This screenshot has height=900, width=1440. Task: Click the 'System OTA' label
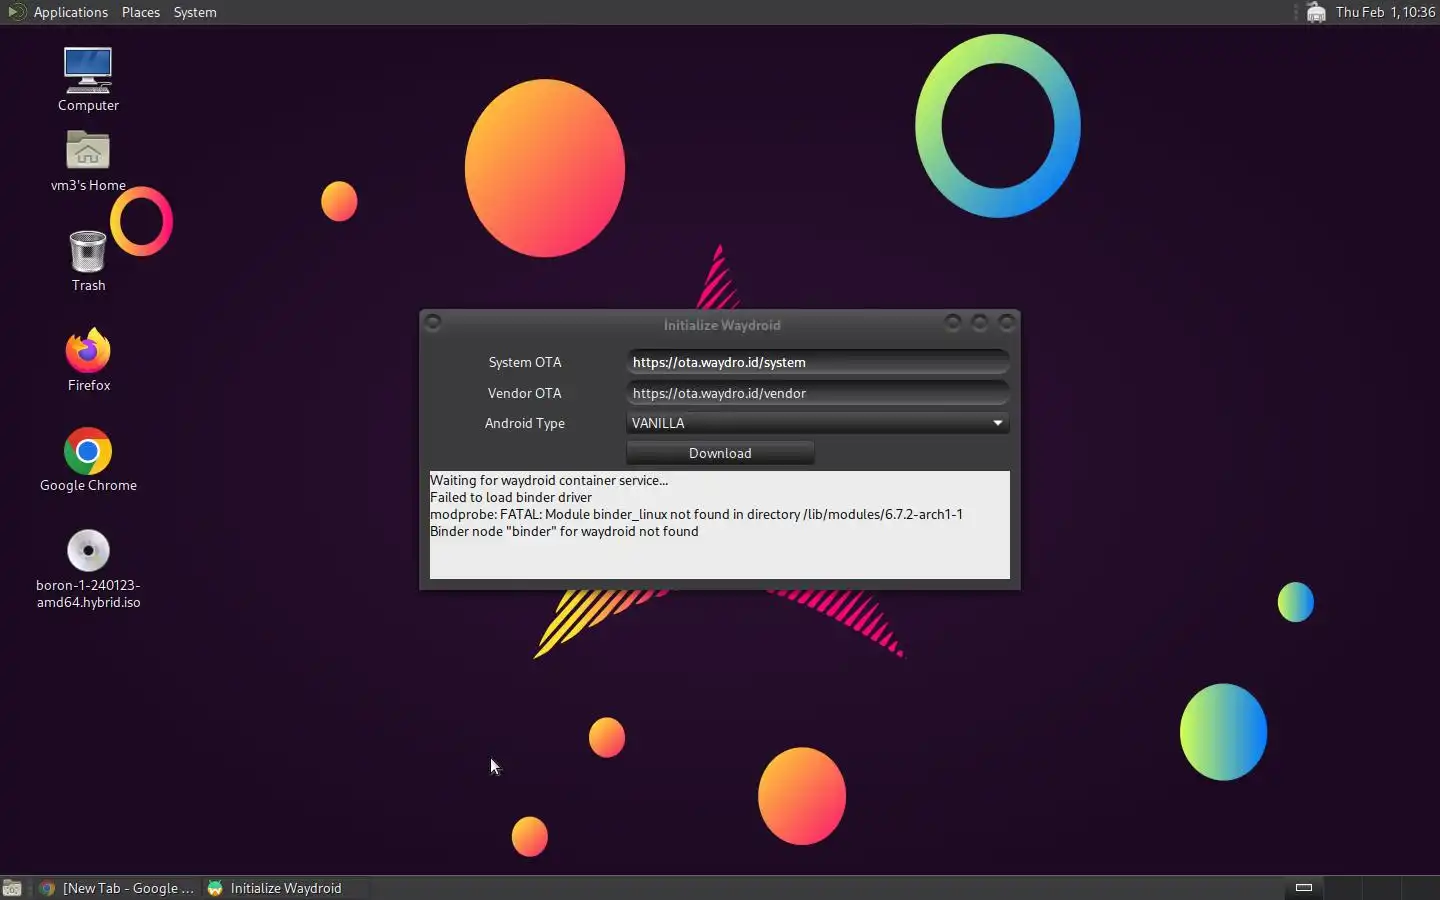tap(525, 362)
